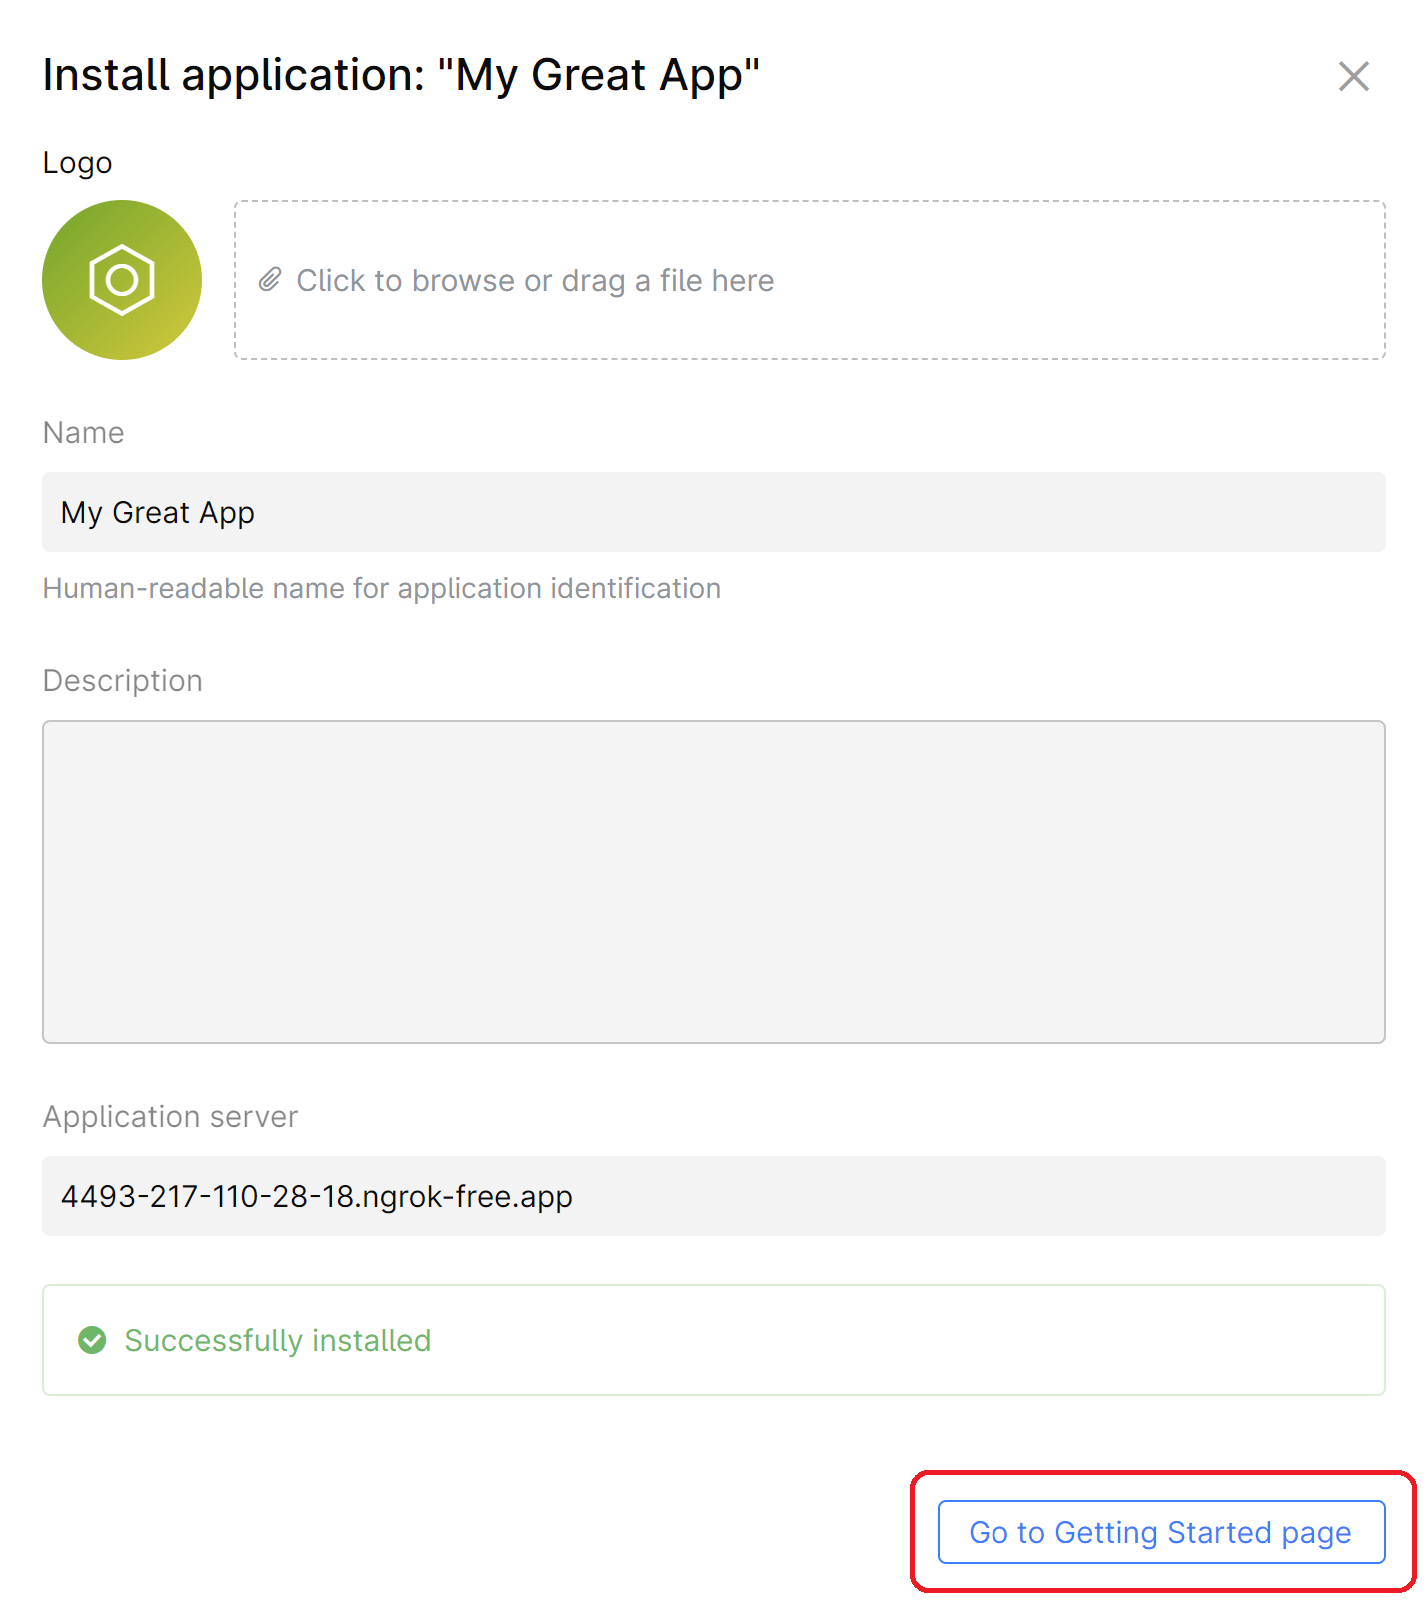Click the white hexagon glyph inside the logo
This screenshot has height=1606, width=1426.
122,280
